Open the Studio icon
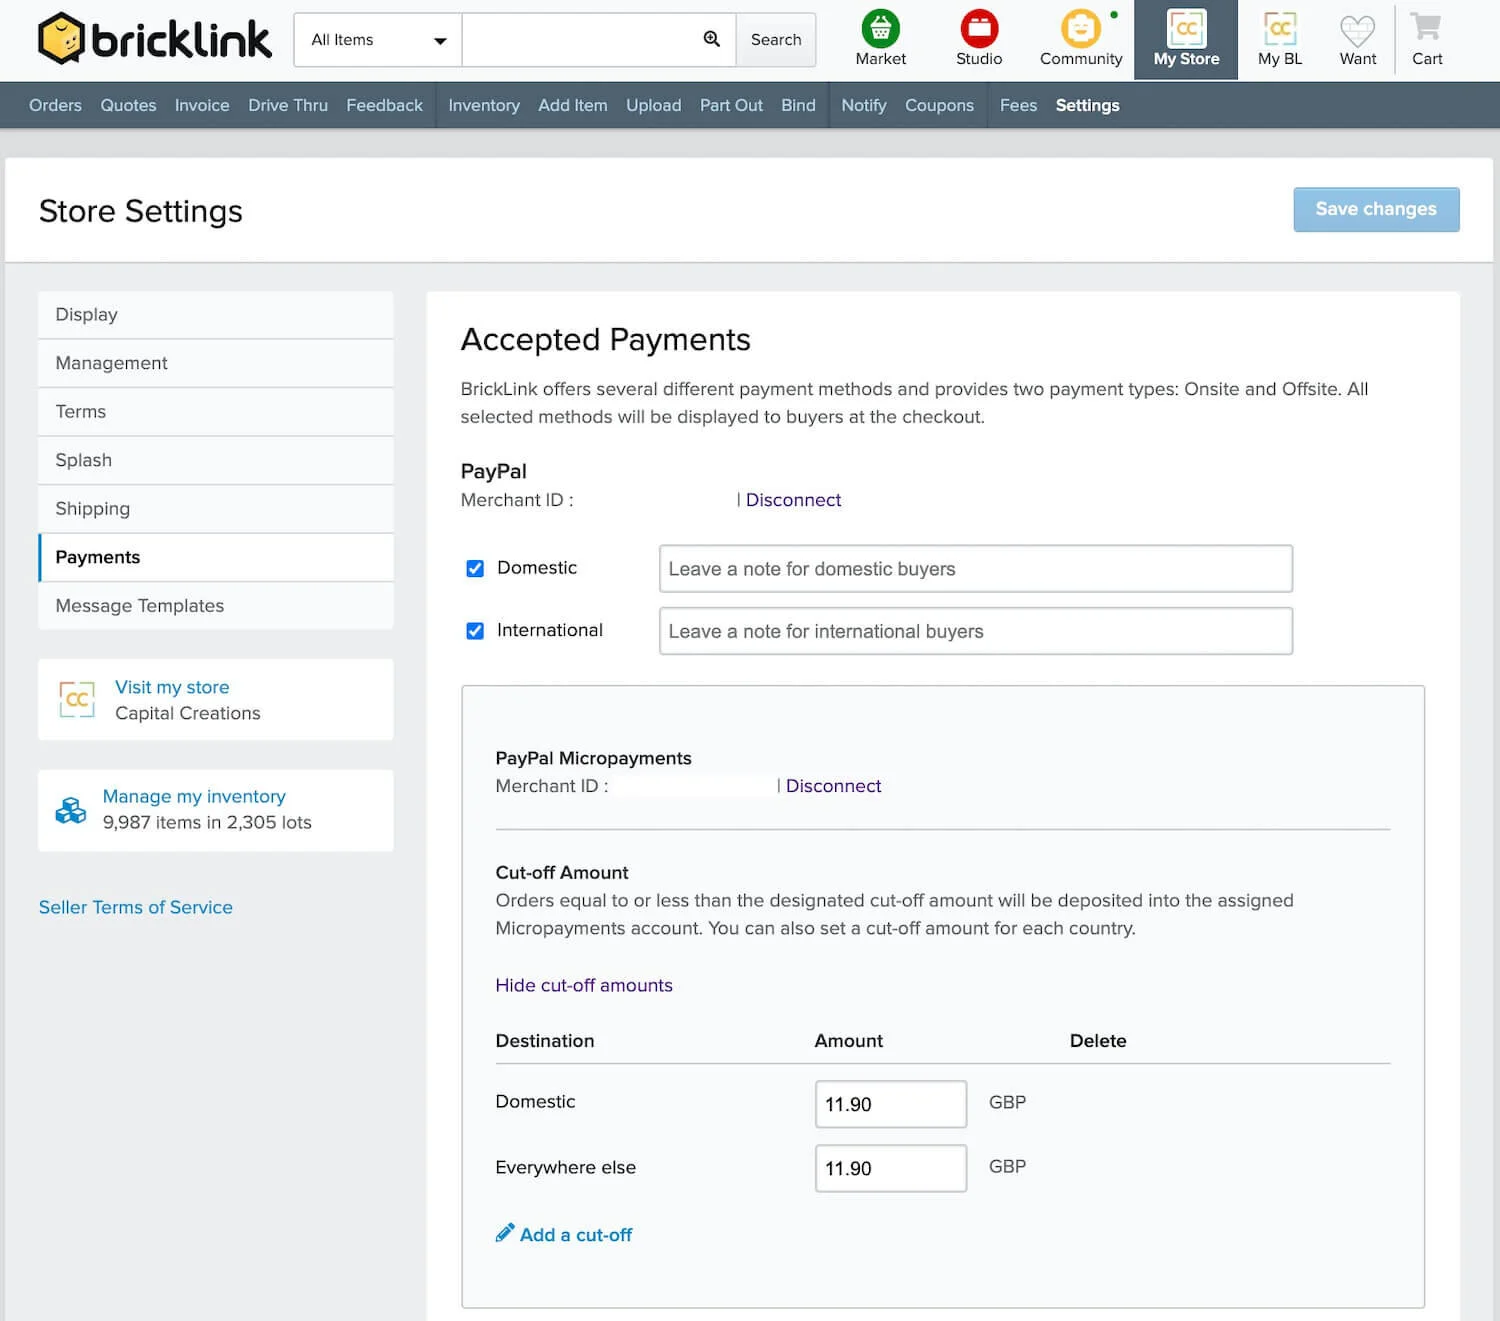 coord(979,39)
